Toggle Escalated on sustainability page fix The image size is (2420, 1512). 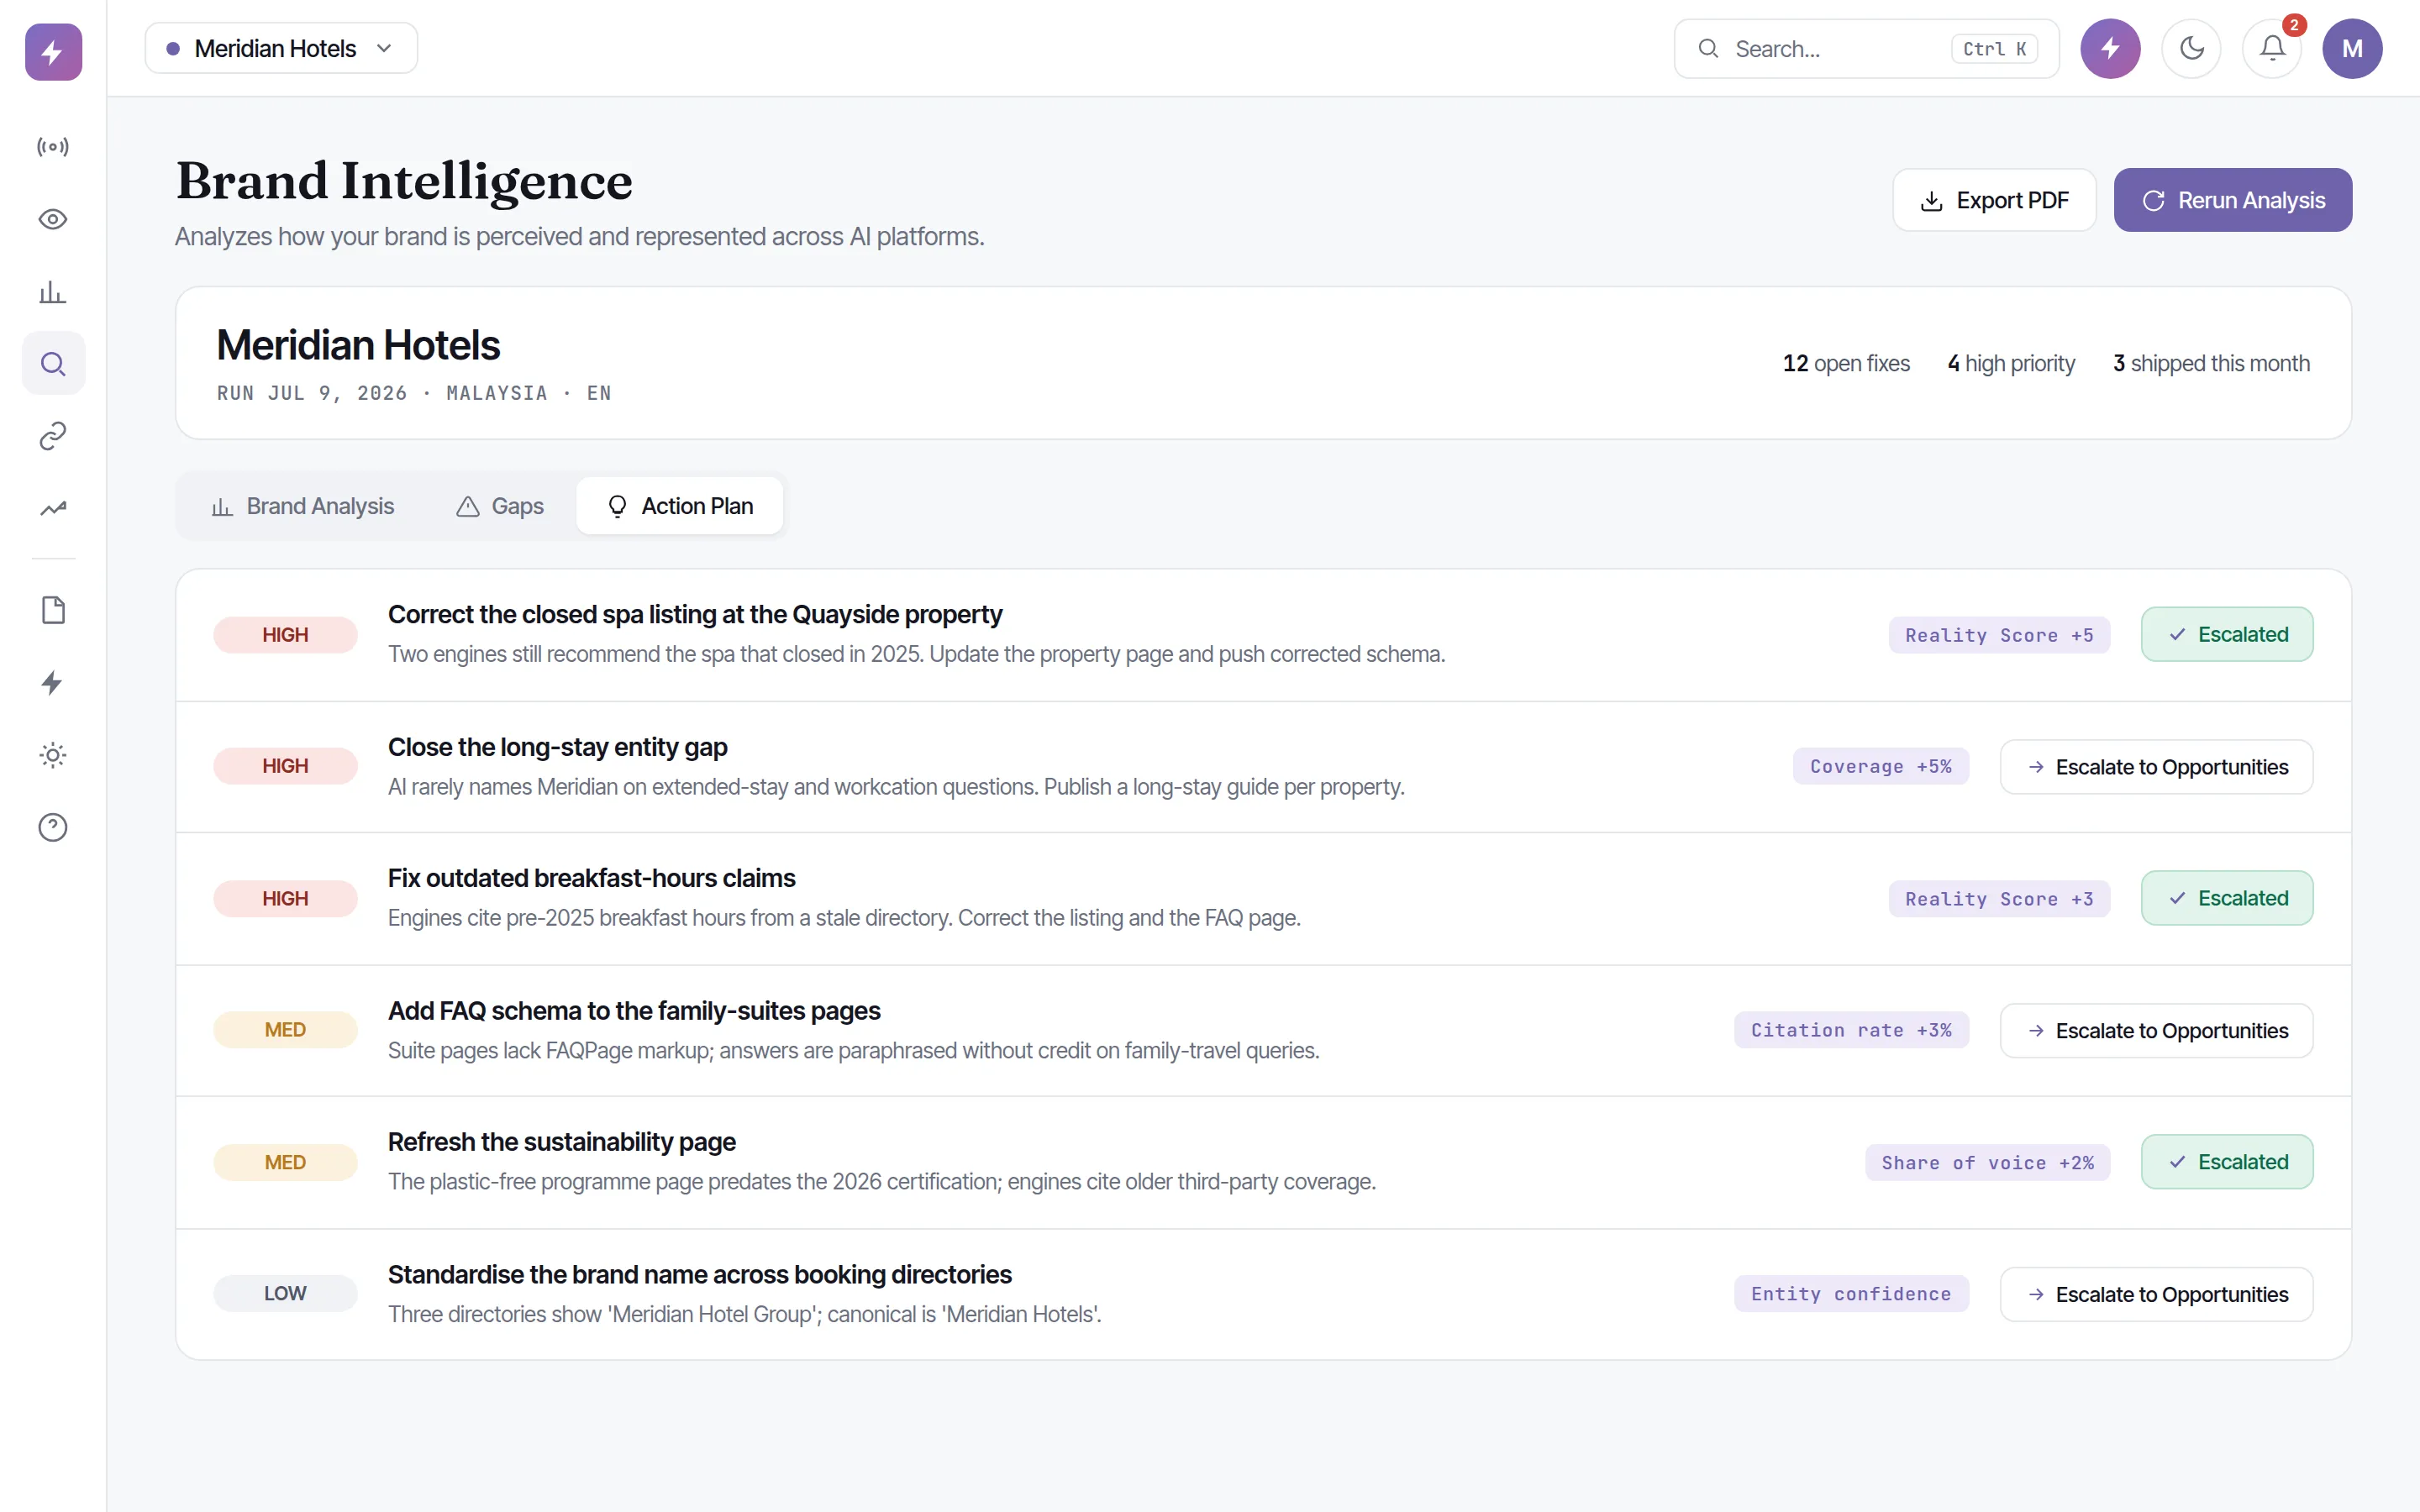2227,1162
